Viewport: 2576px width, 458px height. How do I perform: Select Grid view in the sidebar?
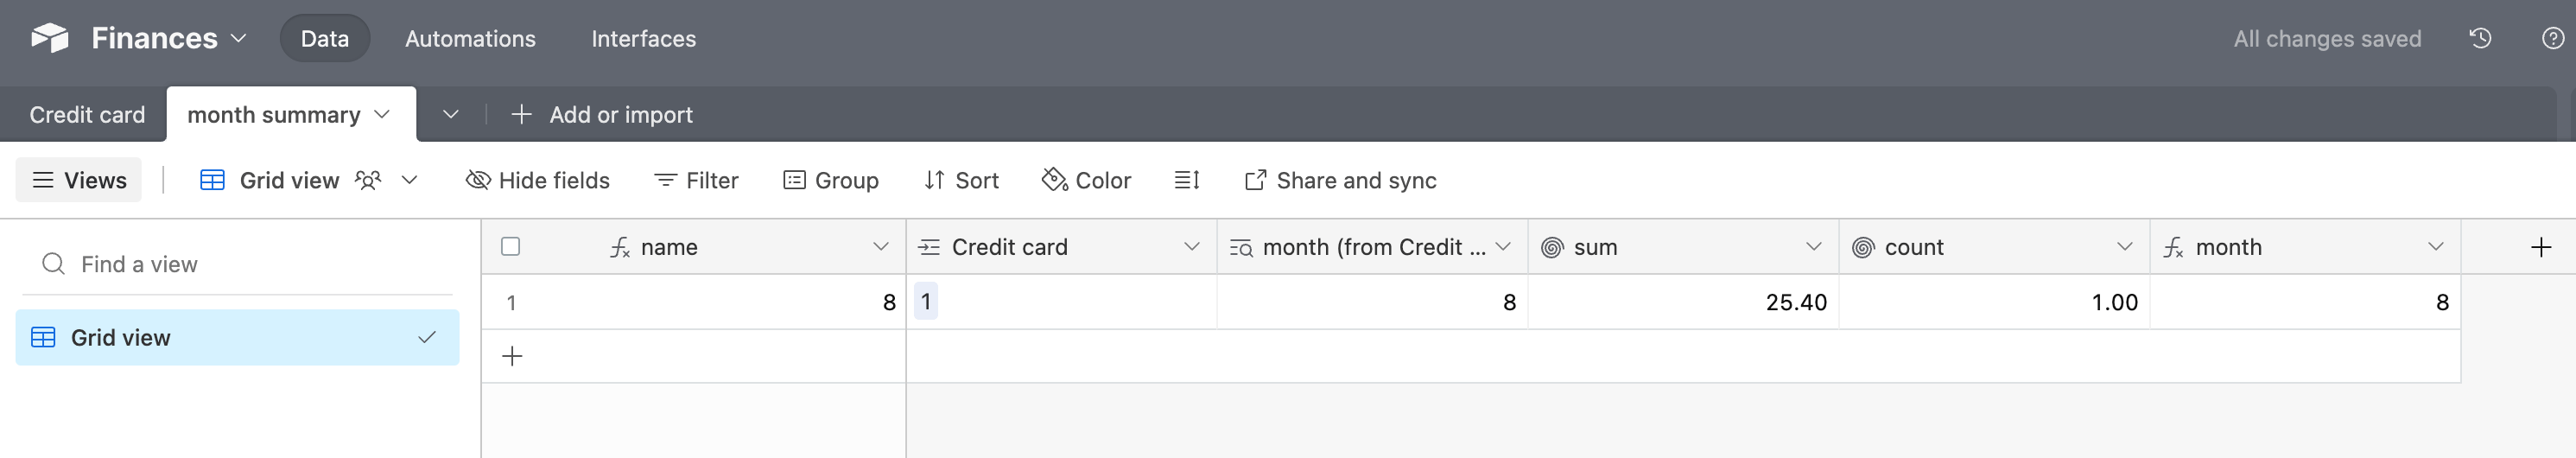tap(238, 337)
